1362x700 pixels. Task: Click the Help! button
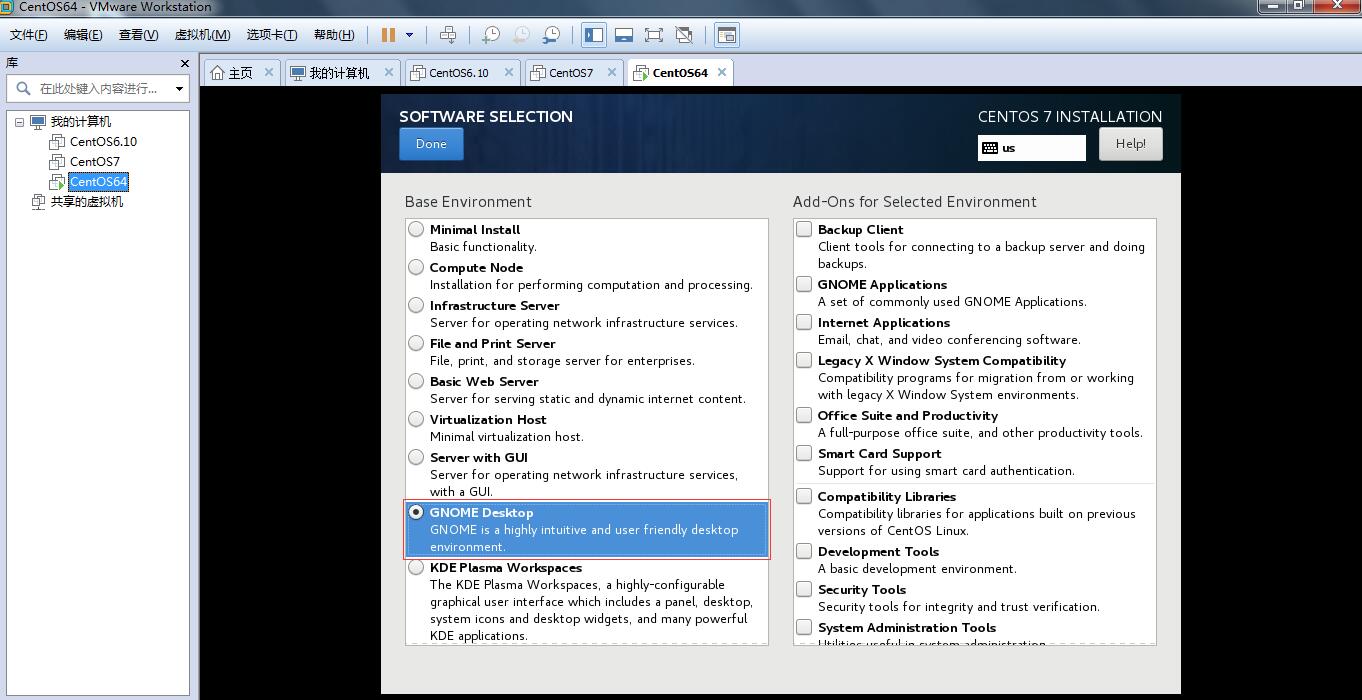[1130, 144]
